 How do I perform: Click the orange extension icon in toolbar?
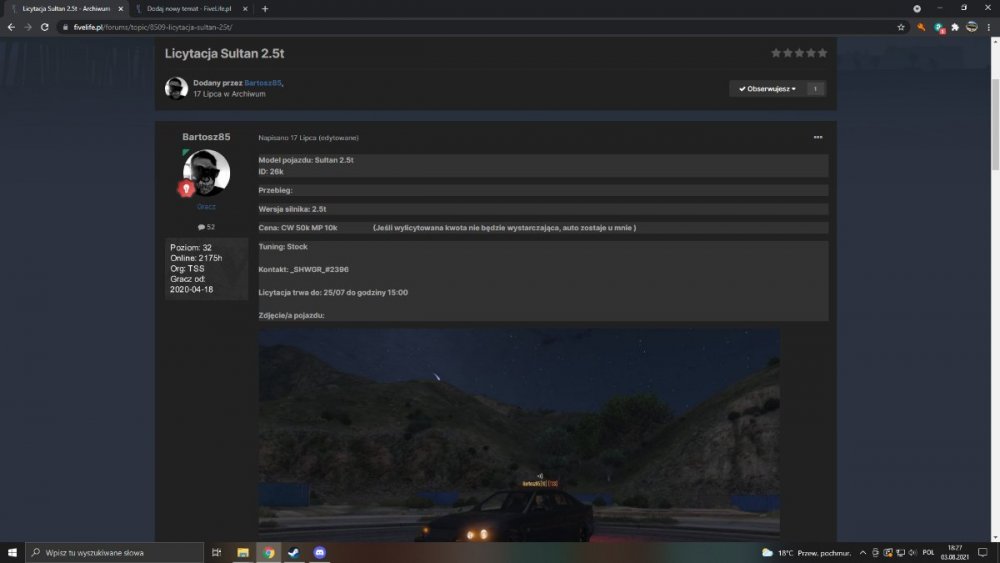[921, 27]
